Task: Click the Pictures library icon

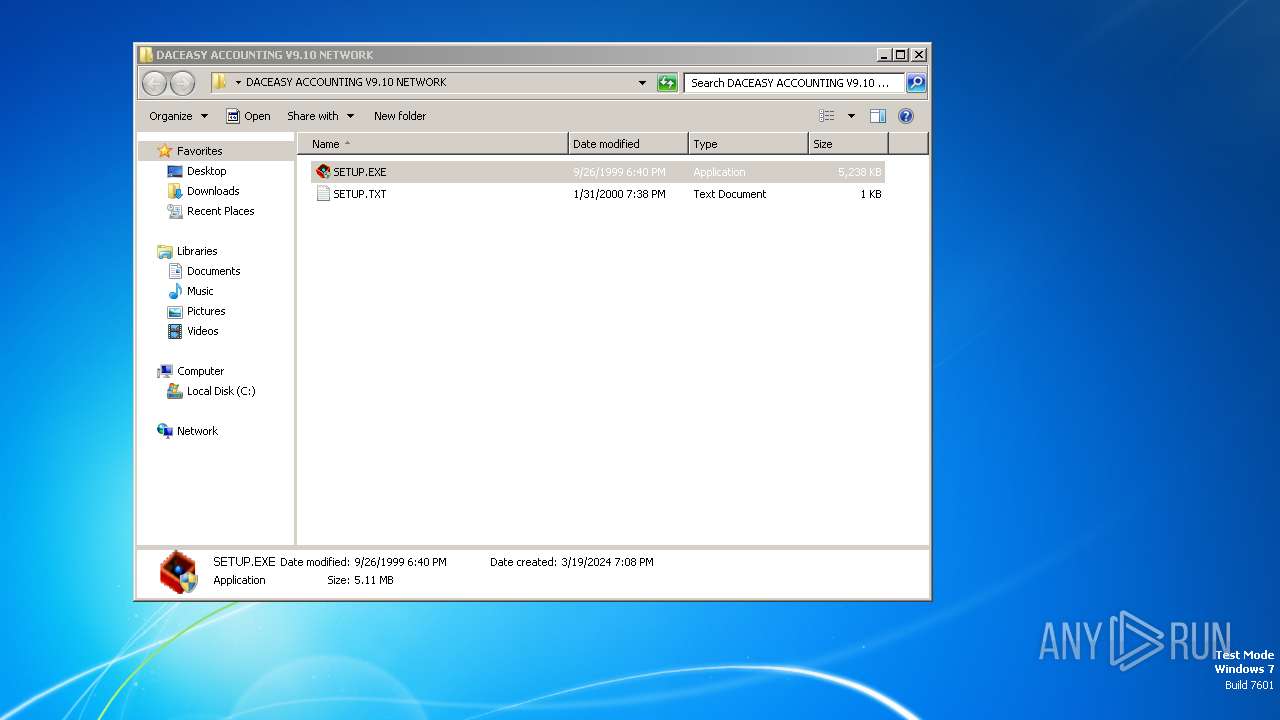Action: pyautogui.click(x=175, y=311)
